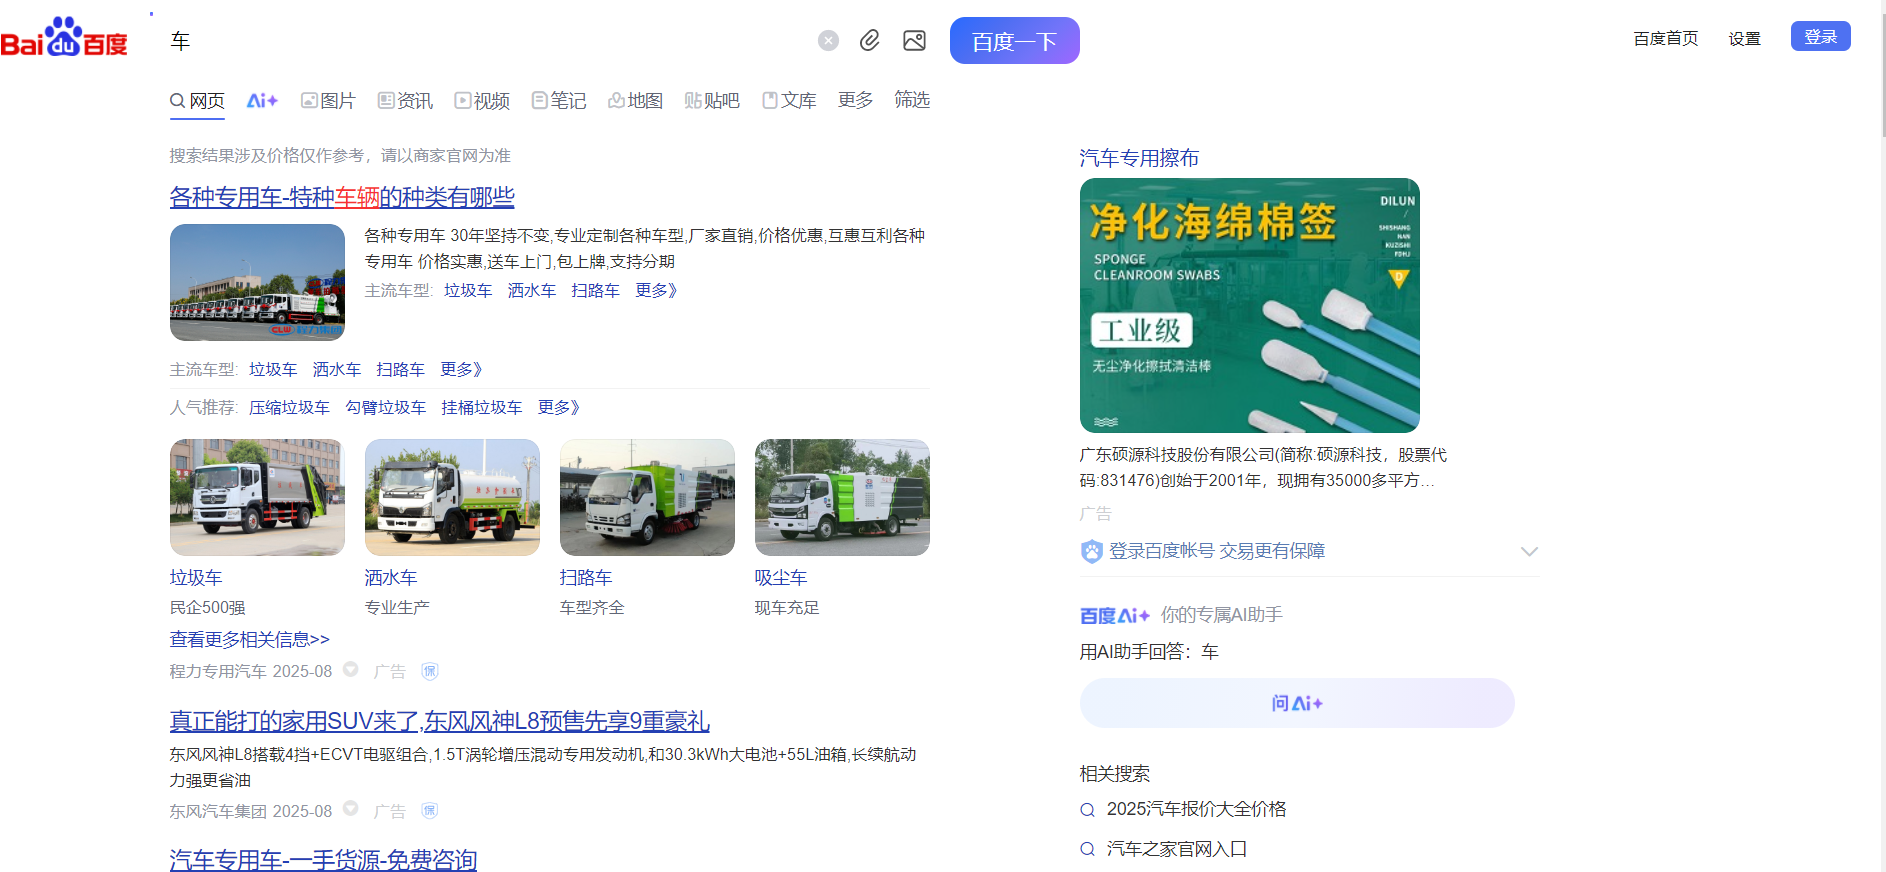The image size is (1886, 872).
Task: Open the 垃圾车 garbage truck image
Action: pos(257,497)
